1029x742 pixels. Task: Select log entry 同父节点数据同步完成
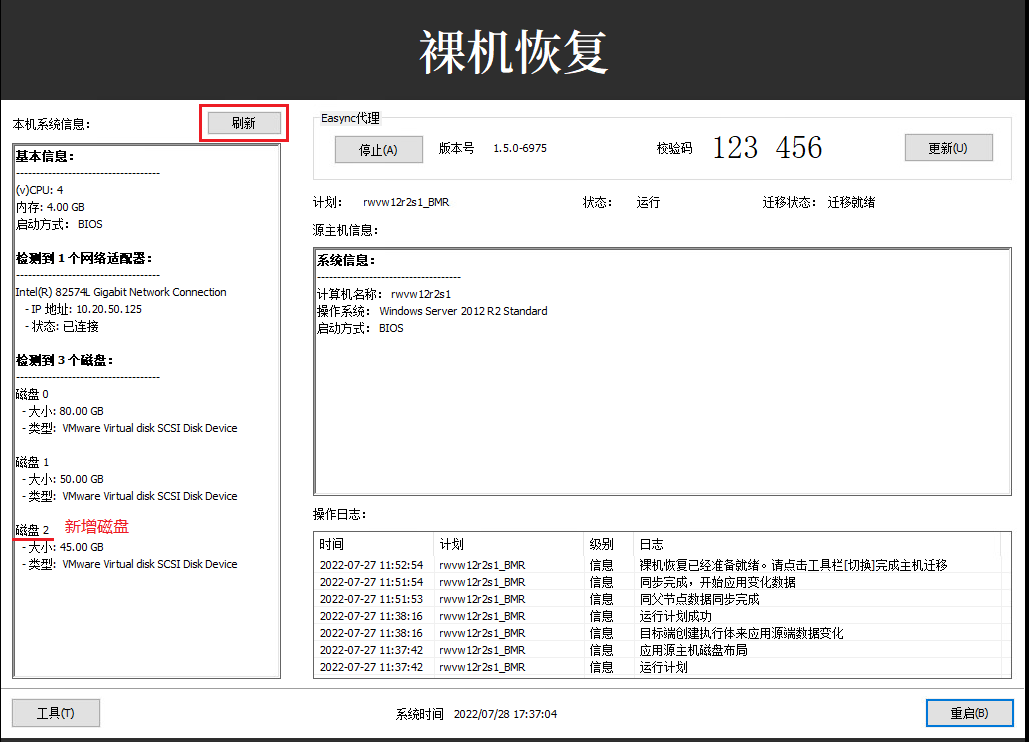coord(699,599)
